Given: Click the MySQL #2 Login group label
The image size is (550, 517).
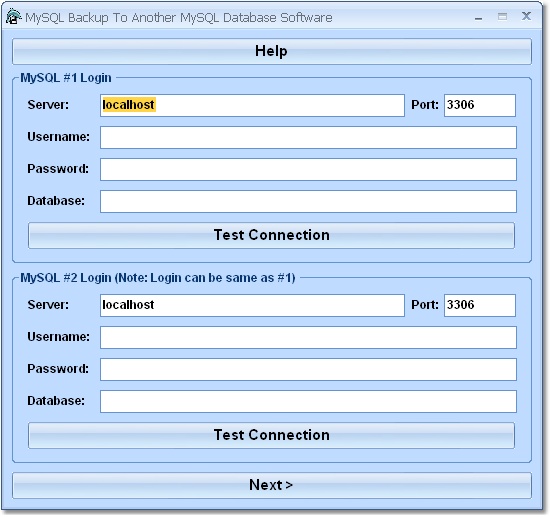Looking at the screenshot, I should click(158, 278).
